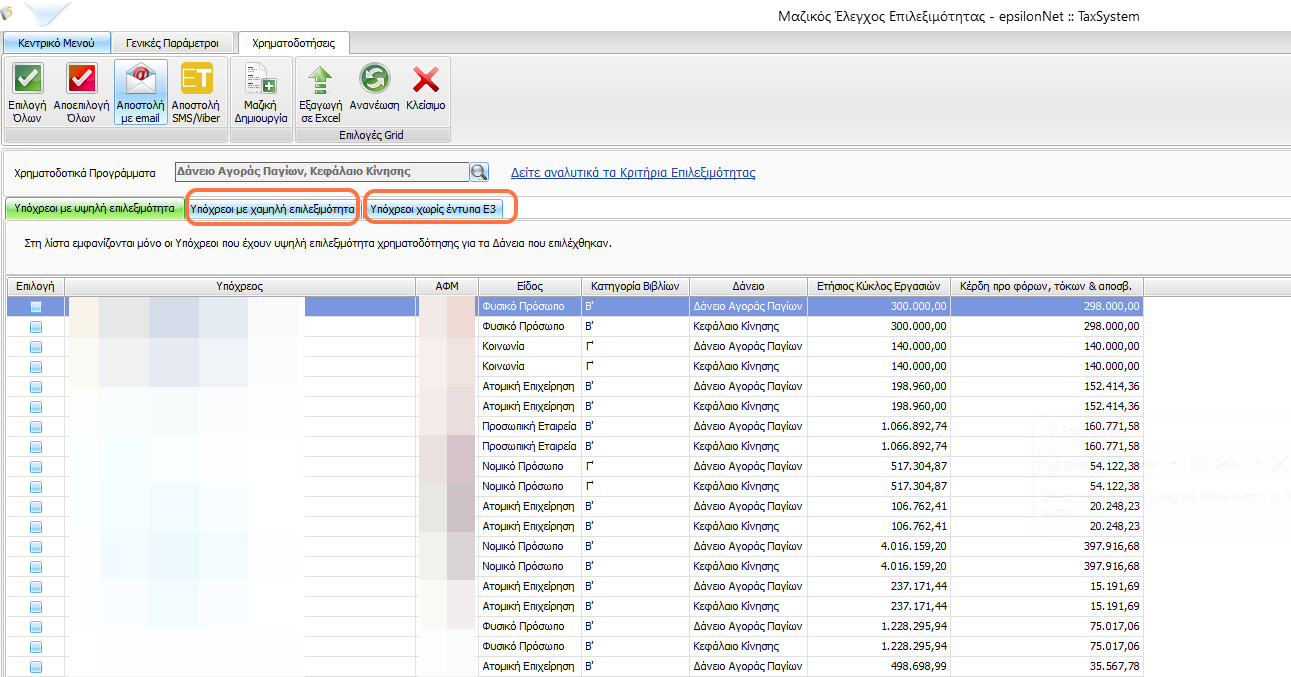Select the Χρηματοδοτήσεις ribbon tab
The width and height of the screenshot is (1291, 677).
tap(293, 43)
